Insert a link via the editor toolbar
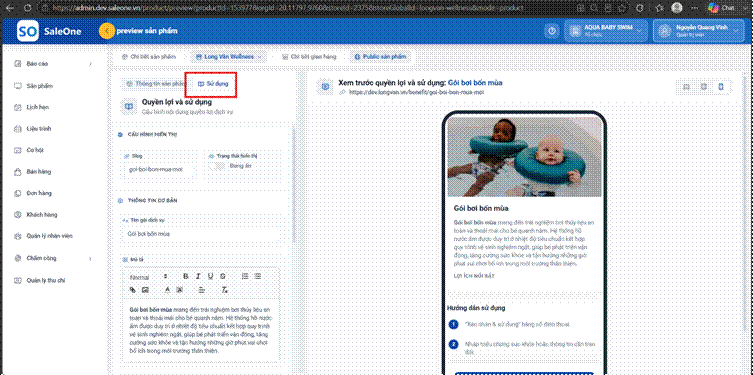Image resolution: width=753 pixels, height=375 pixels. pyautogui.click(x=133, y=290)
